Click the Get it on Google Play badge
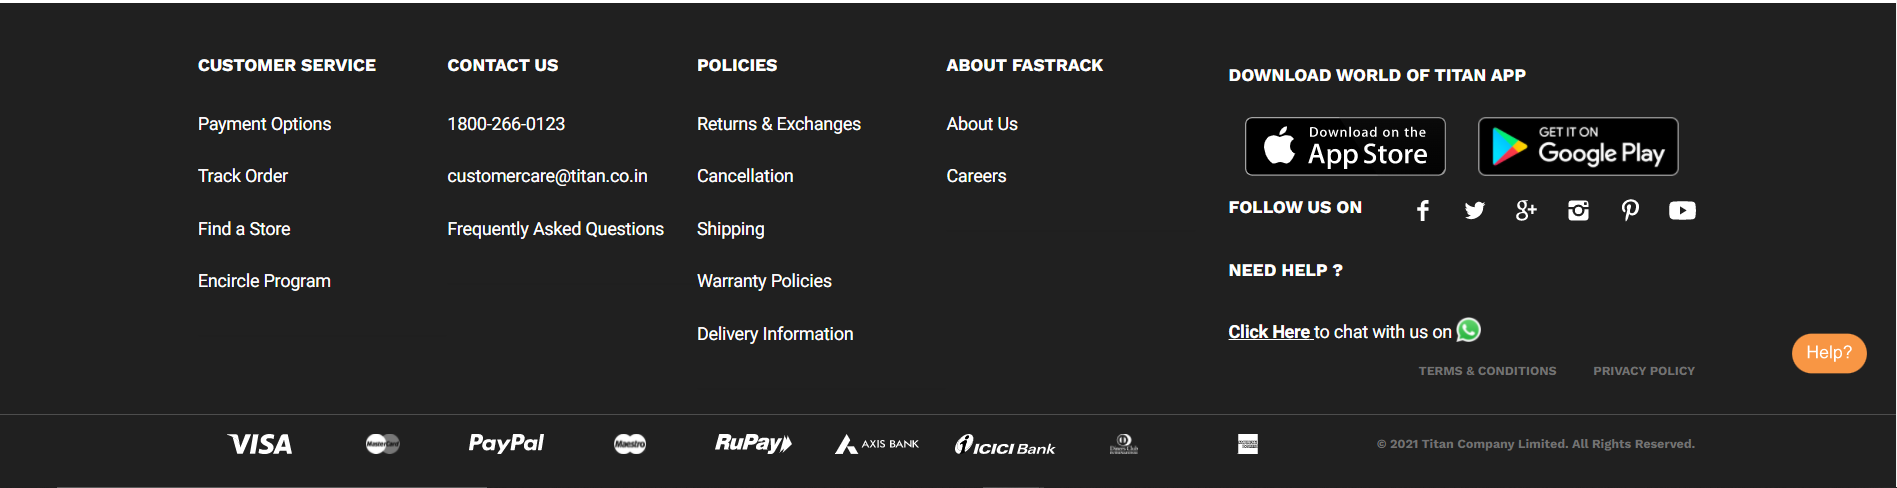The image size is (1897, 488). pos(1578,146)
